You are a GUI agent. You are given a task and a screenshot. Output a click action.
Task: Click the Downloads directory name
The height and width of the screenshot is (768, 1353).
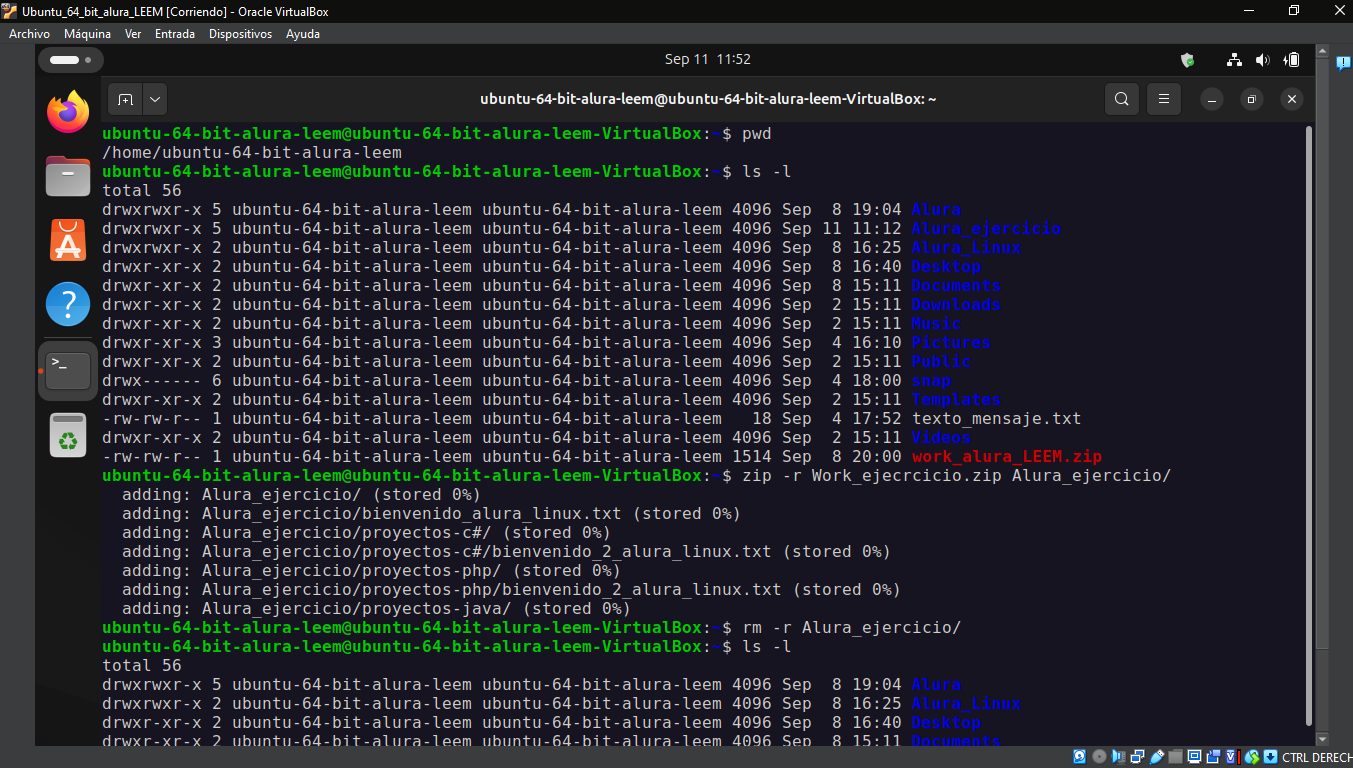pyautogui.click(x=956, y=305)
